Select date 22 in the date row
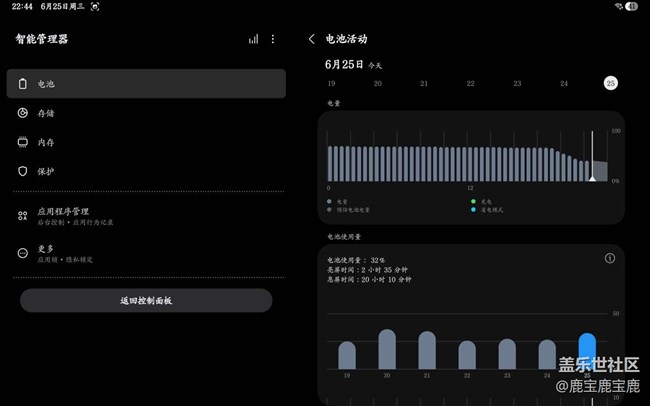The image size is (650, 406). (470, 83)
